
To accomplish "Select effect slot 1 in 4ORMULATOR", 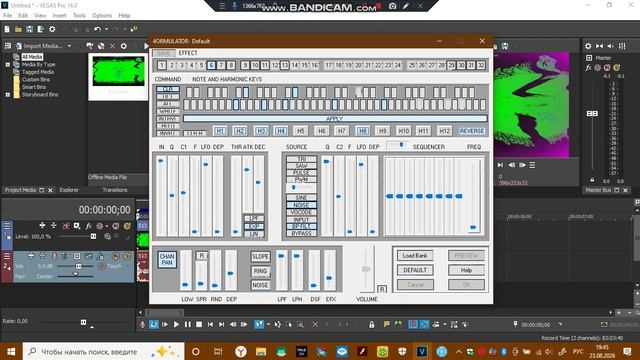I will pos(162,65).
